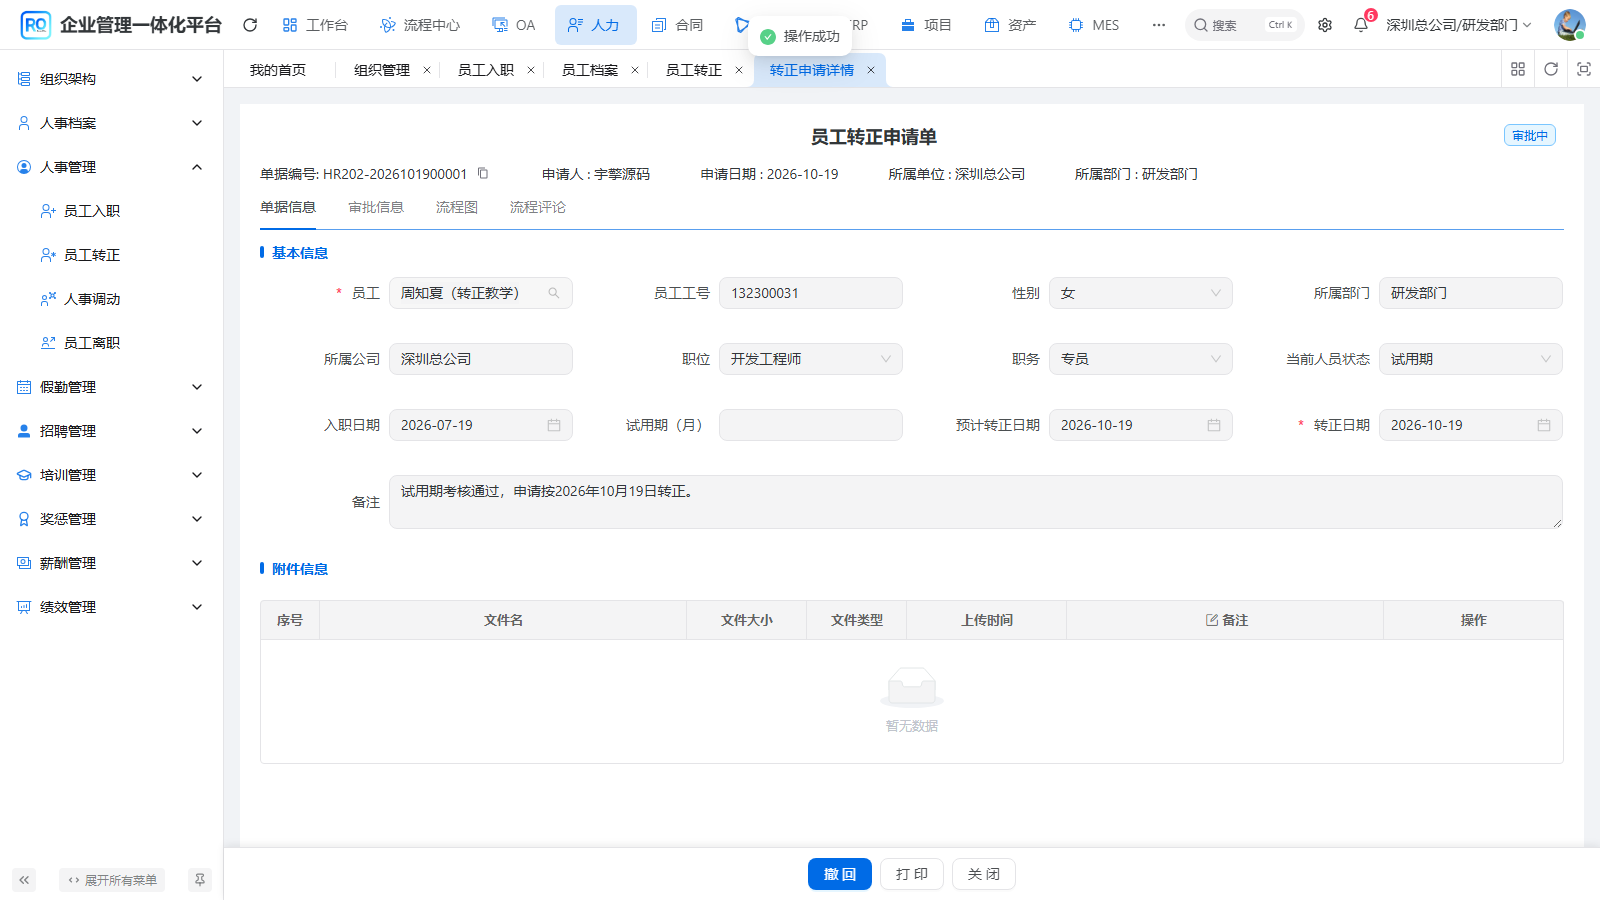Switch to the 流程图 tab
This screenshot has width=1600, height=900.
[x=457, y=207]
